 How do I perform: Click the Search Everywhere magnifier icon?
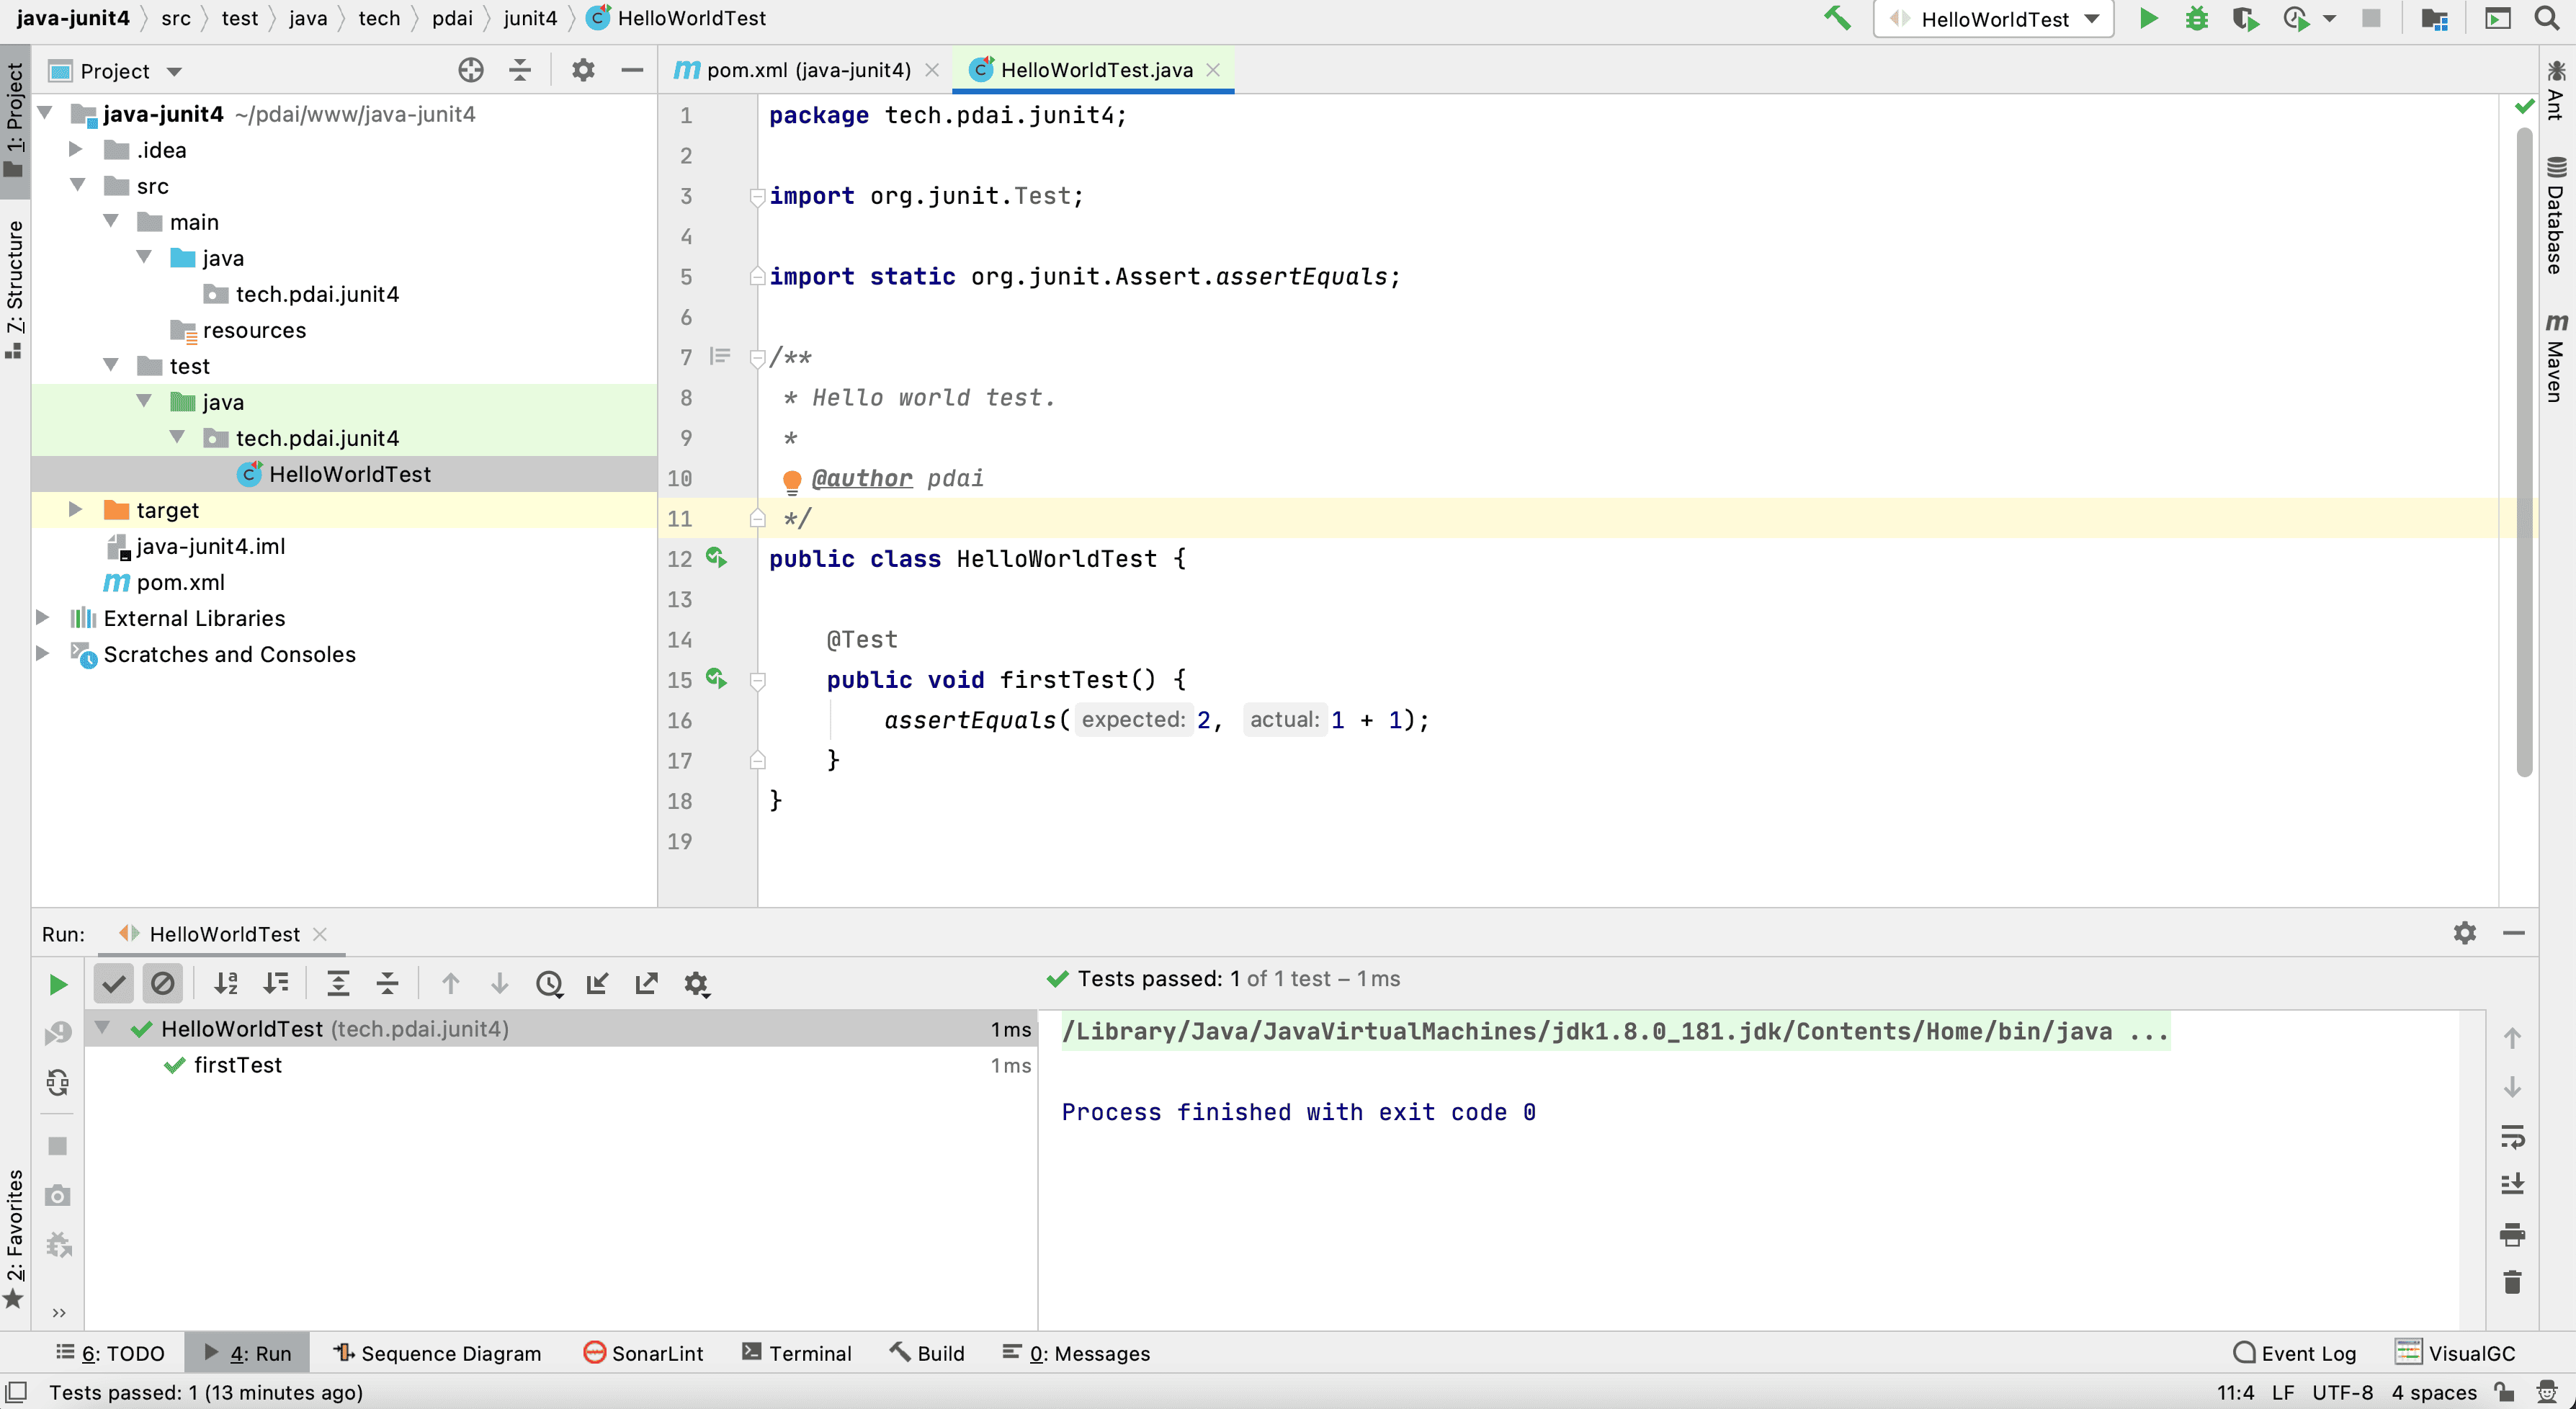click(x=2546, y=18)
